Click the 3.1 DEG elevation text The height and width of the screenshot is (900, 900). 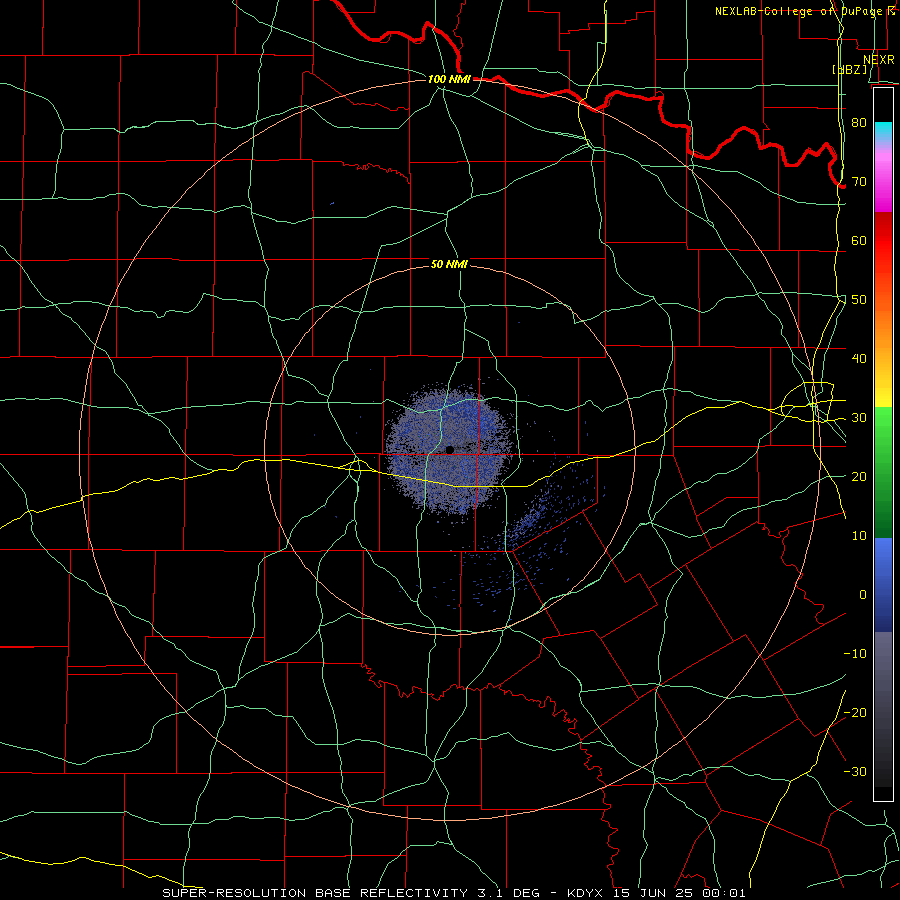(x=509, y=893)
